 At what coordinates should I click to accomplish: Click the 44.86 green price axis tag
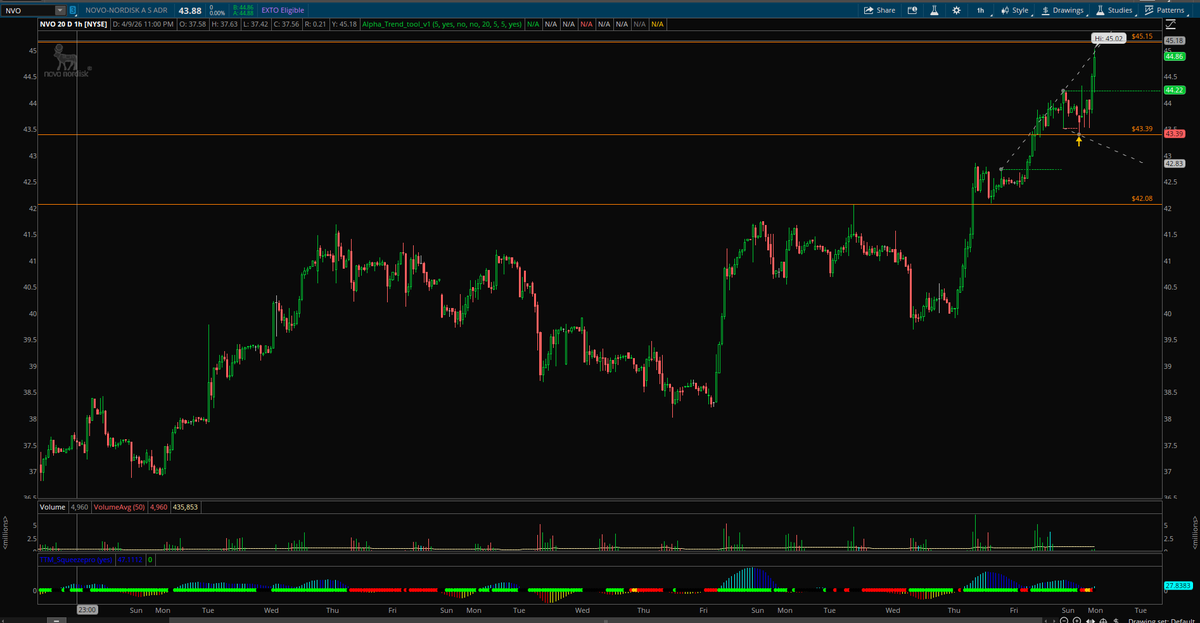click(x=1174, y=57)
